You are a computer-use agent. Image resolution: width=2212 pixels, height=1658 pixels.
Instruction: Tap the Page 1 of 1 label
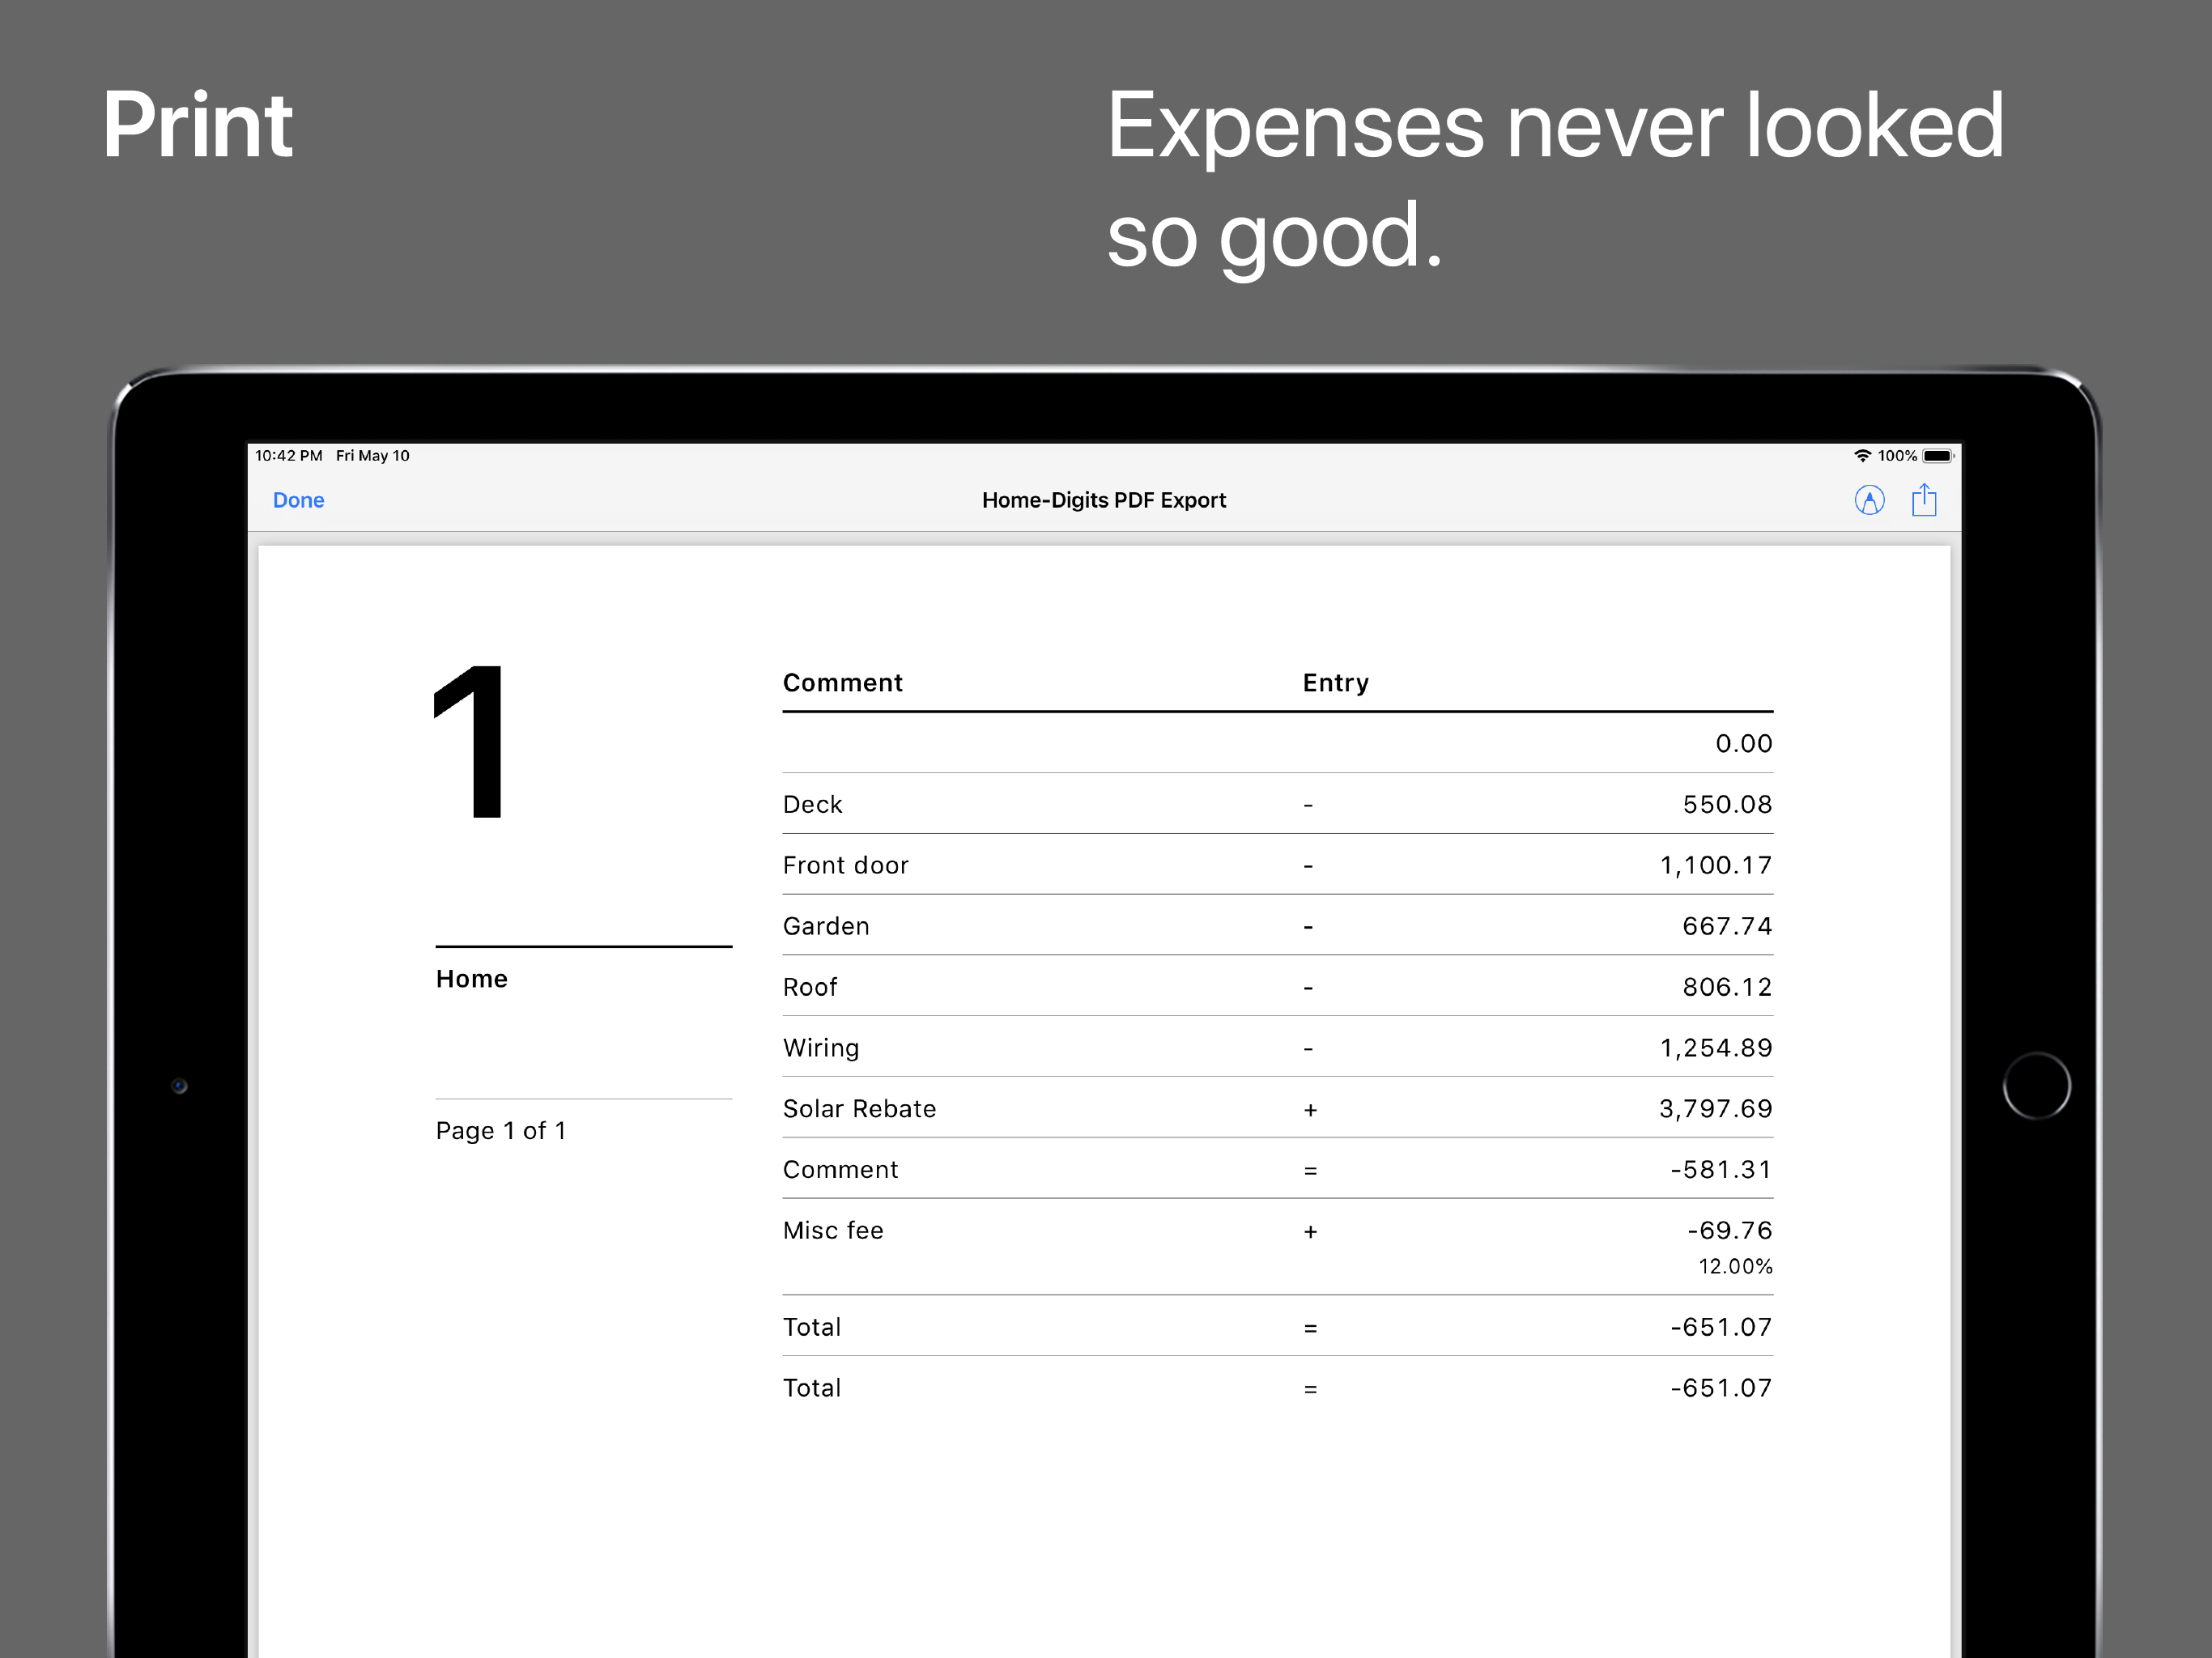click(500, 1131)
